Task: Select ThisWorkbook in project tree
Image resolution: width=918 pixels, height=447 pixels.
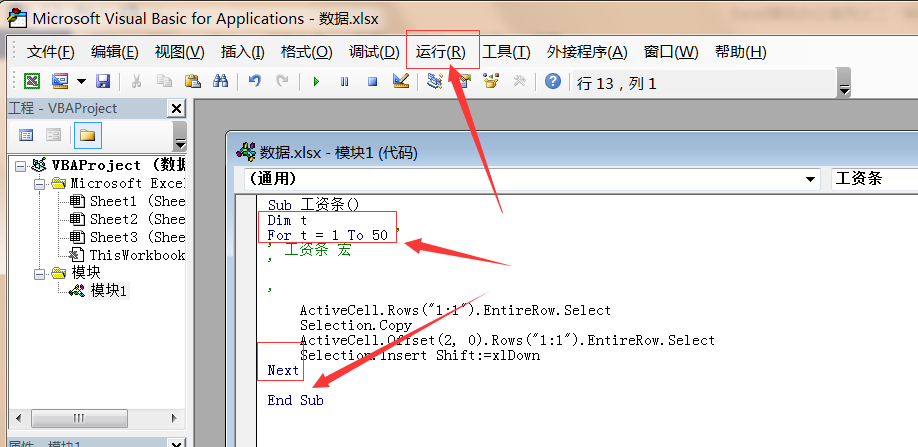Action: coord(137,255)
